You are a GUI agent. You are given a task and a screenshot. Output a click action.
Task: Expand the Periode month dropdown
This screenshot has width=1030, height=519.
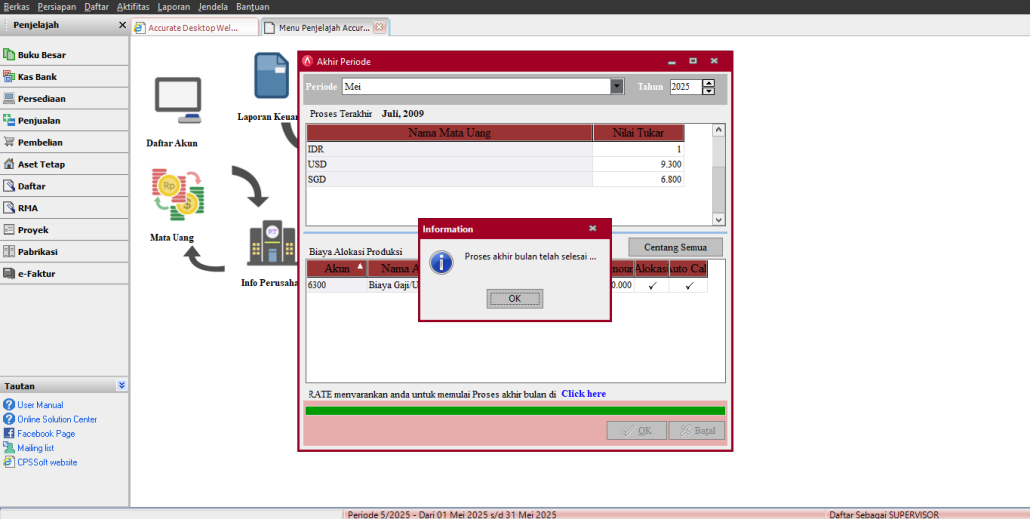(617, 87)
